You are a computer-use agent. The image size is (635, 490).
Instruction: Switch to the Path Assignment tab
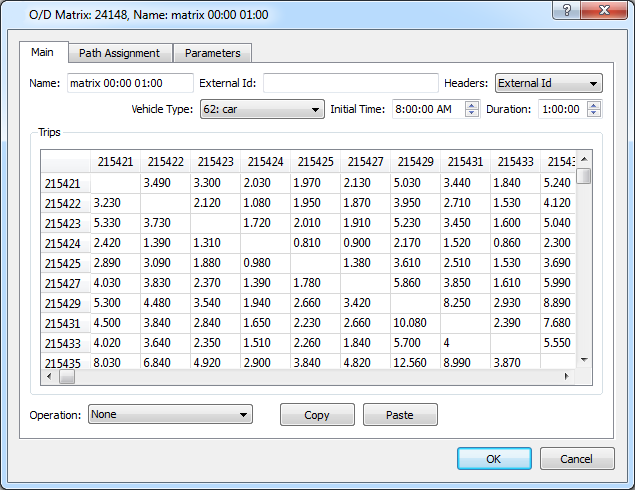119,53
